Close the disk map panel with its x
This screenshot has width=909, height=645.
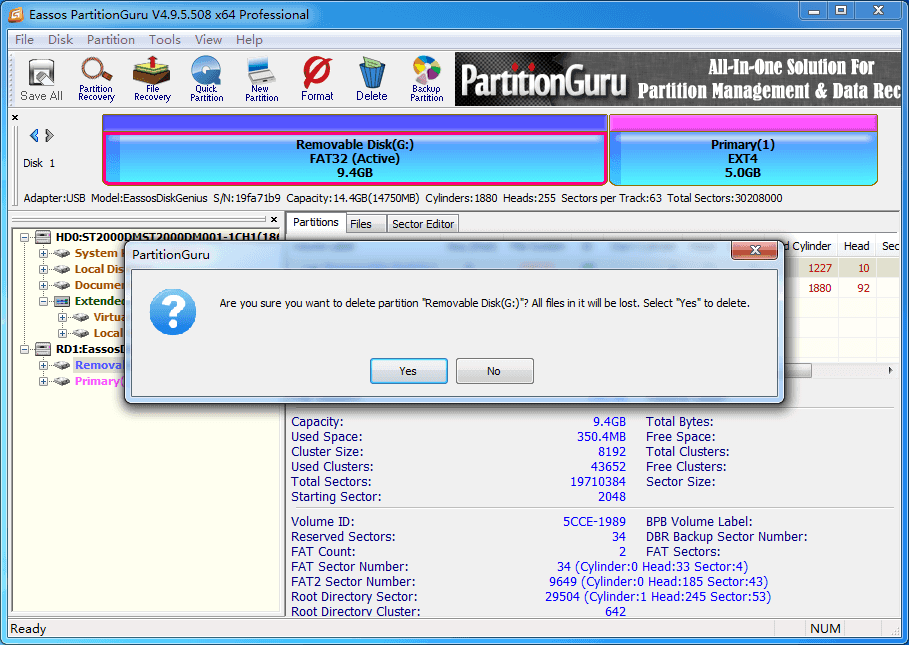15,118
